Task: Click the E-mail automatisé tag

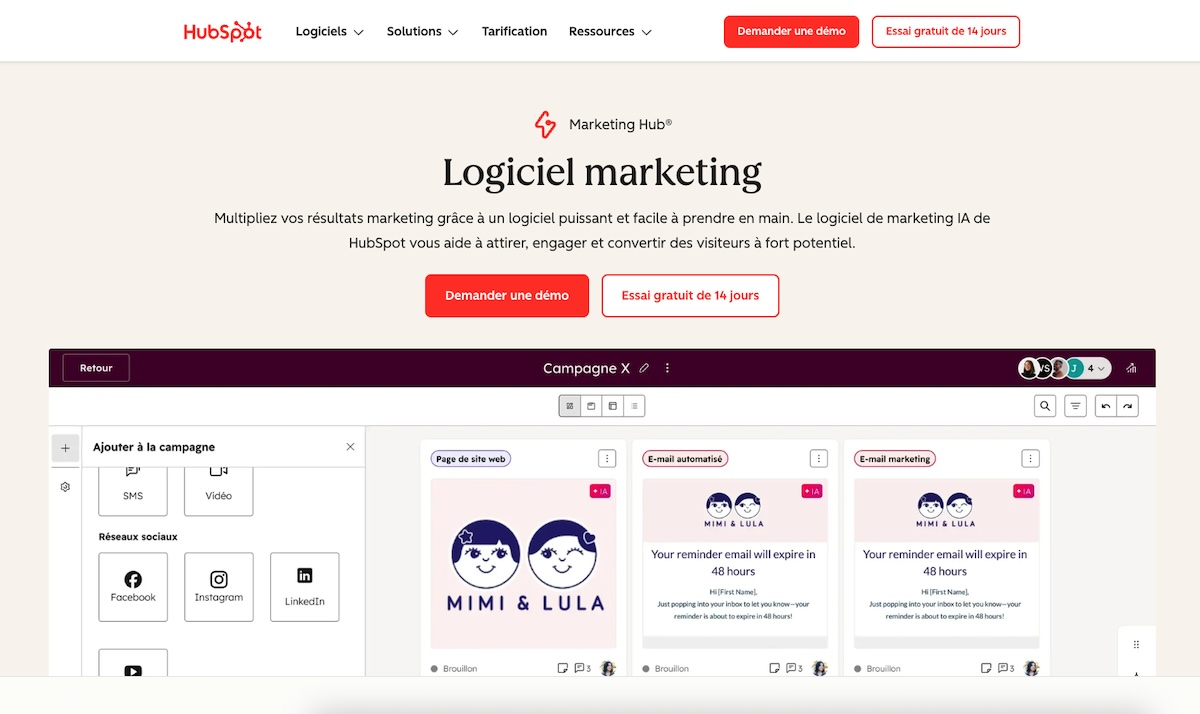Action: [685, 459]
